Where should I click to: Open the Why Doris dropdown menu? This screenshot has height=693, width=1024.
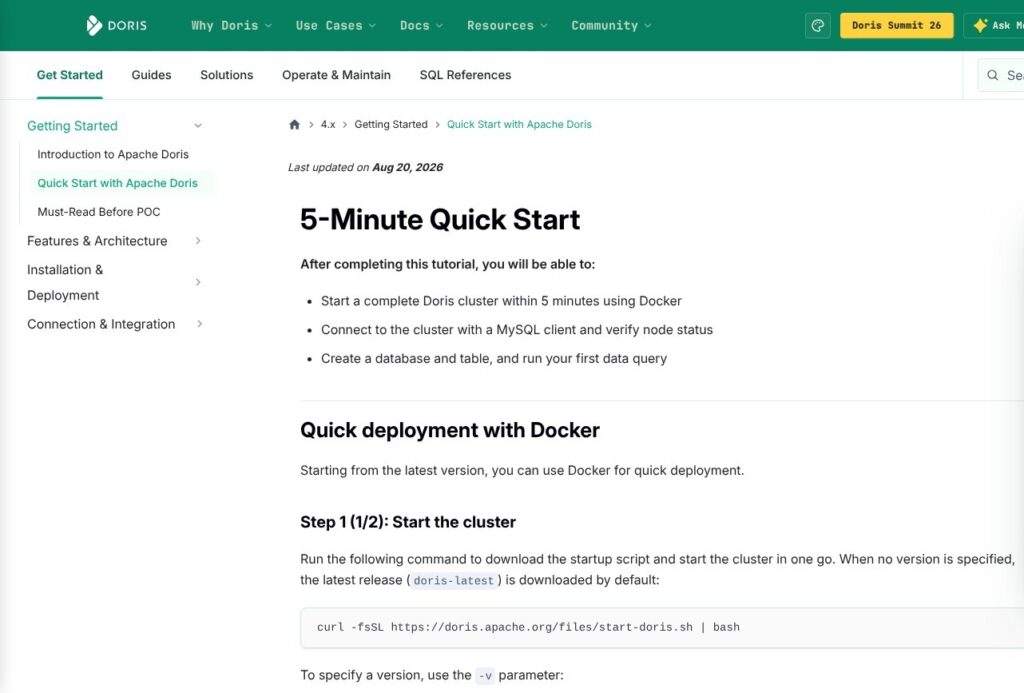tap(231, 25)
